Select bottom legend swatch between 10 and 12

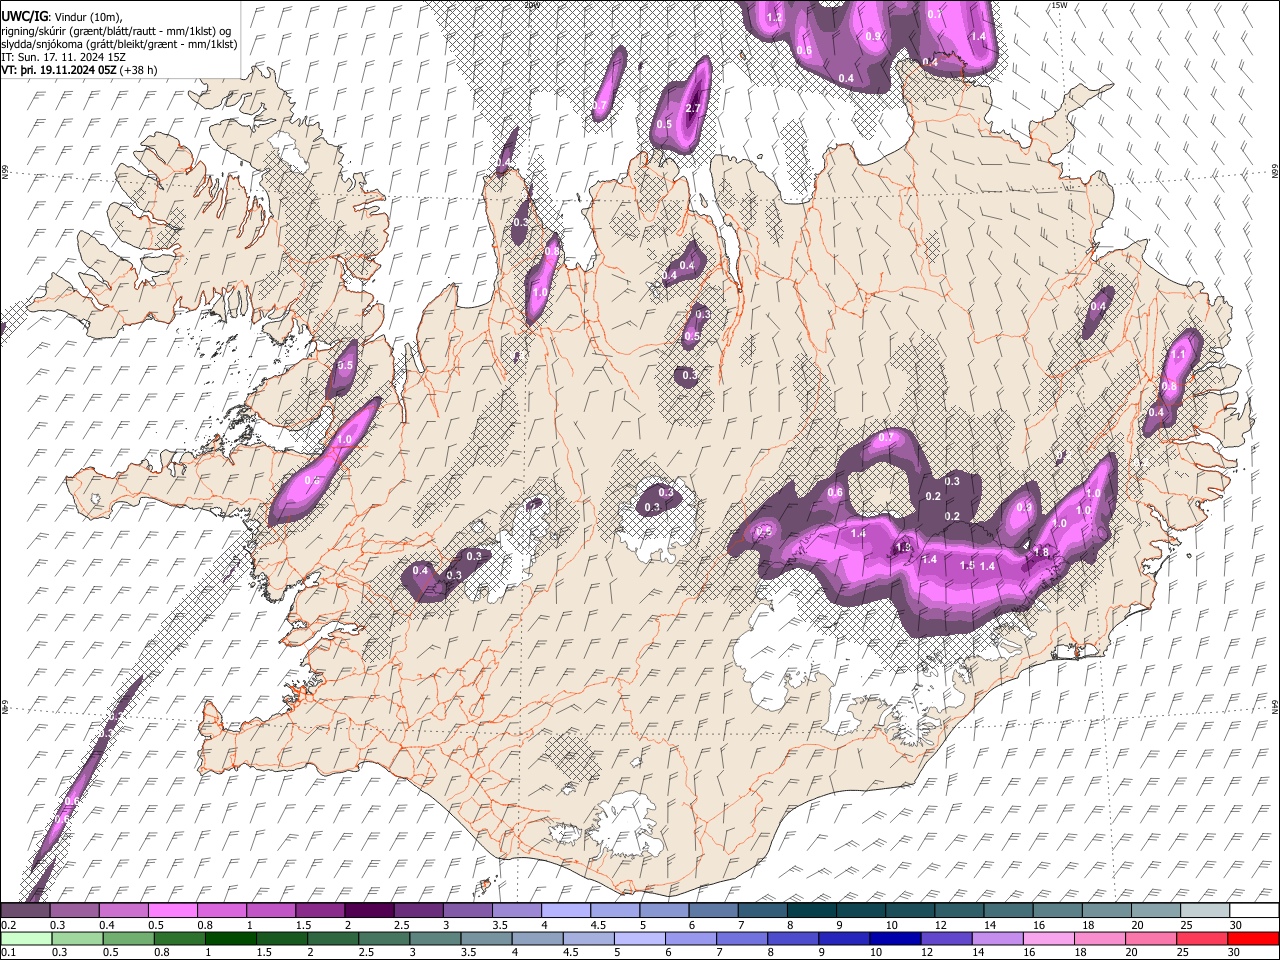[896, 938]
